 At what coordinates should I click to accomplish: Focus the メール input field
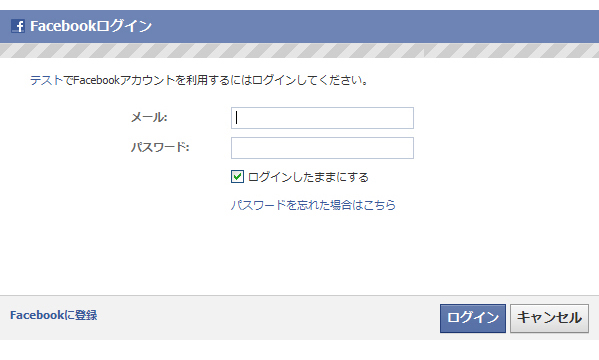click(322, 118)
